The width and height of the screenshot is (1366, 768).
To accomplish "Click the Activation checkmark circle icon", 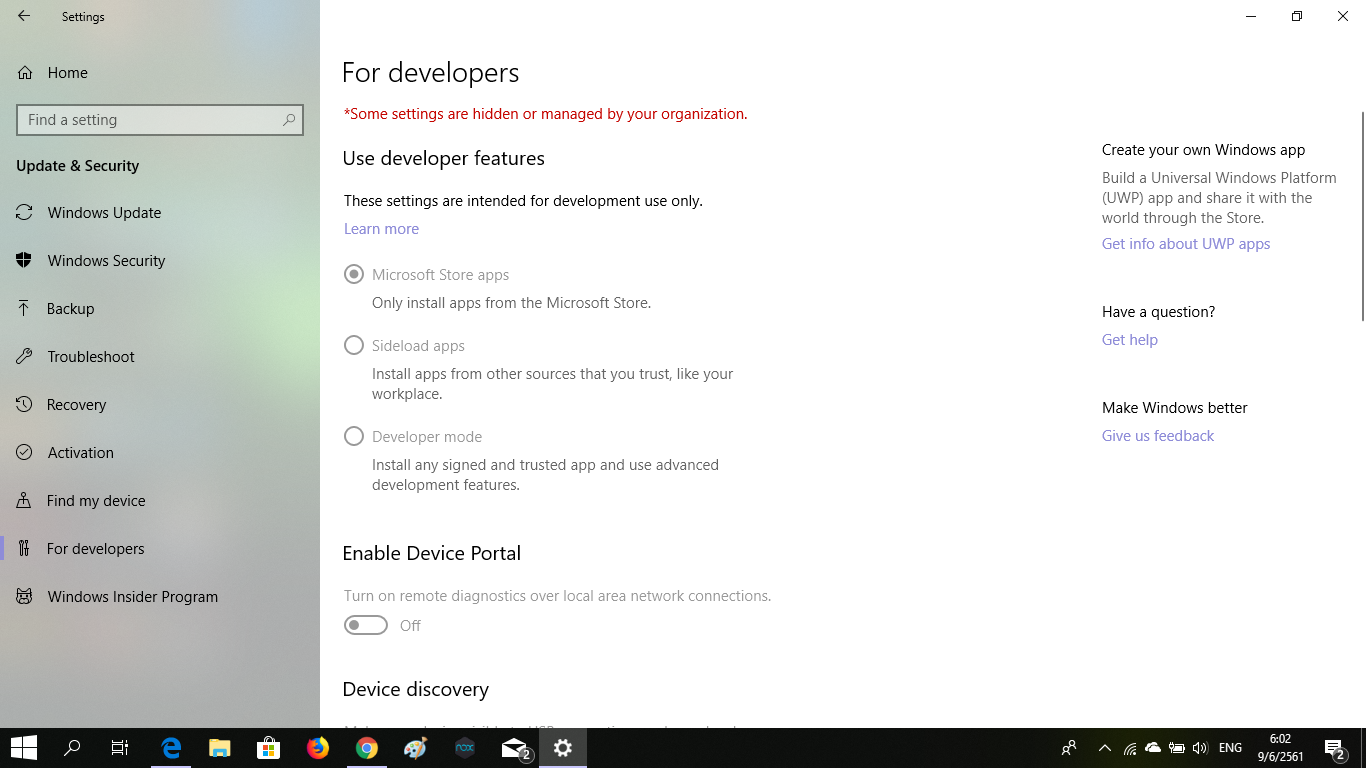I will (x=25, y=453).
